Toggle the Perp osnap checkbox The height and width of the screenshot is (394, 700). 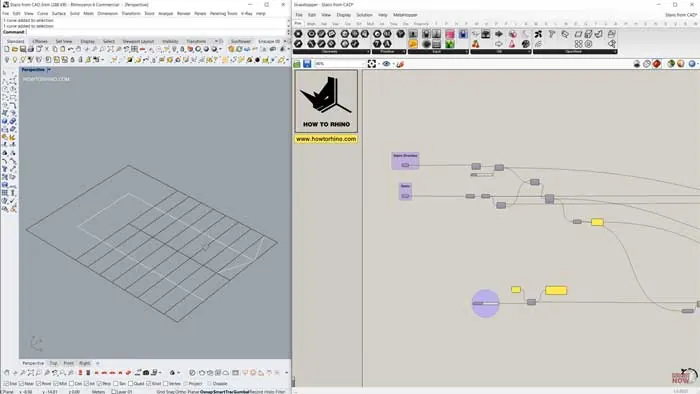100,384
